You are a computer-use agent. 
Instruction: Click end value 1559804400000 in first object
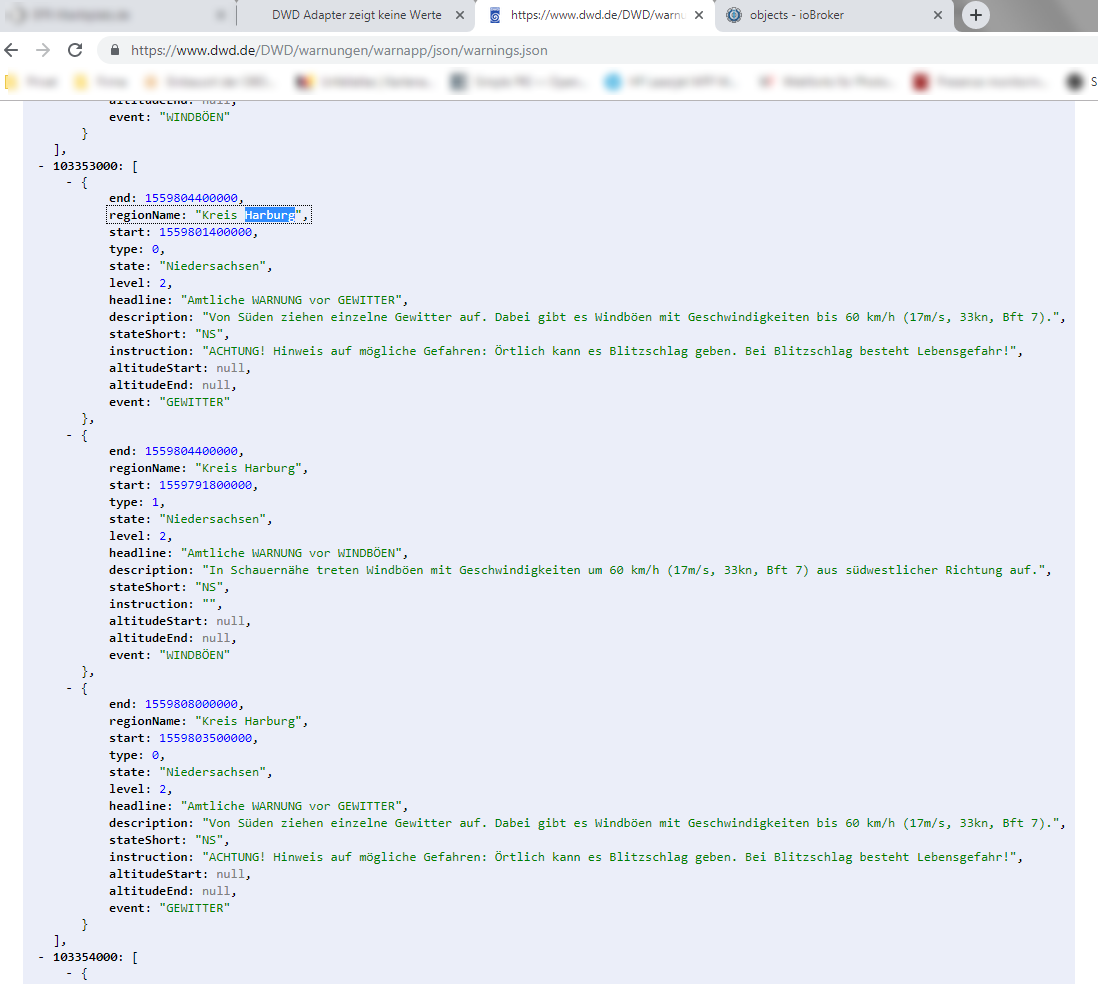(x=191, y=198)
